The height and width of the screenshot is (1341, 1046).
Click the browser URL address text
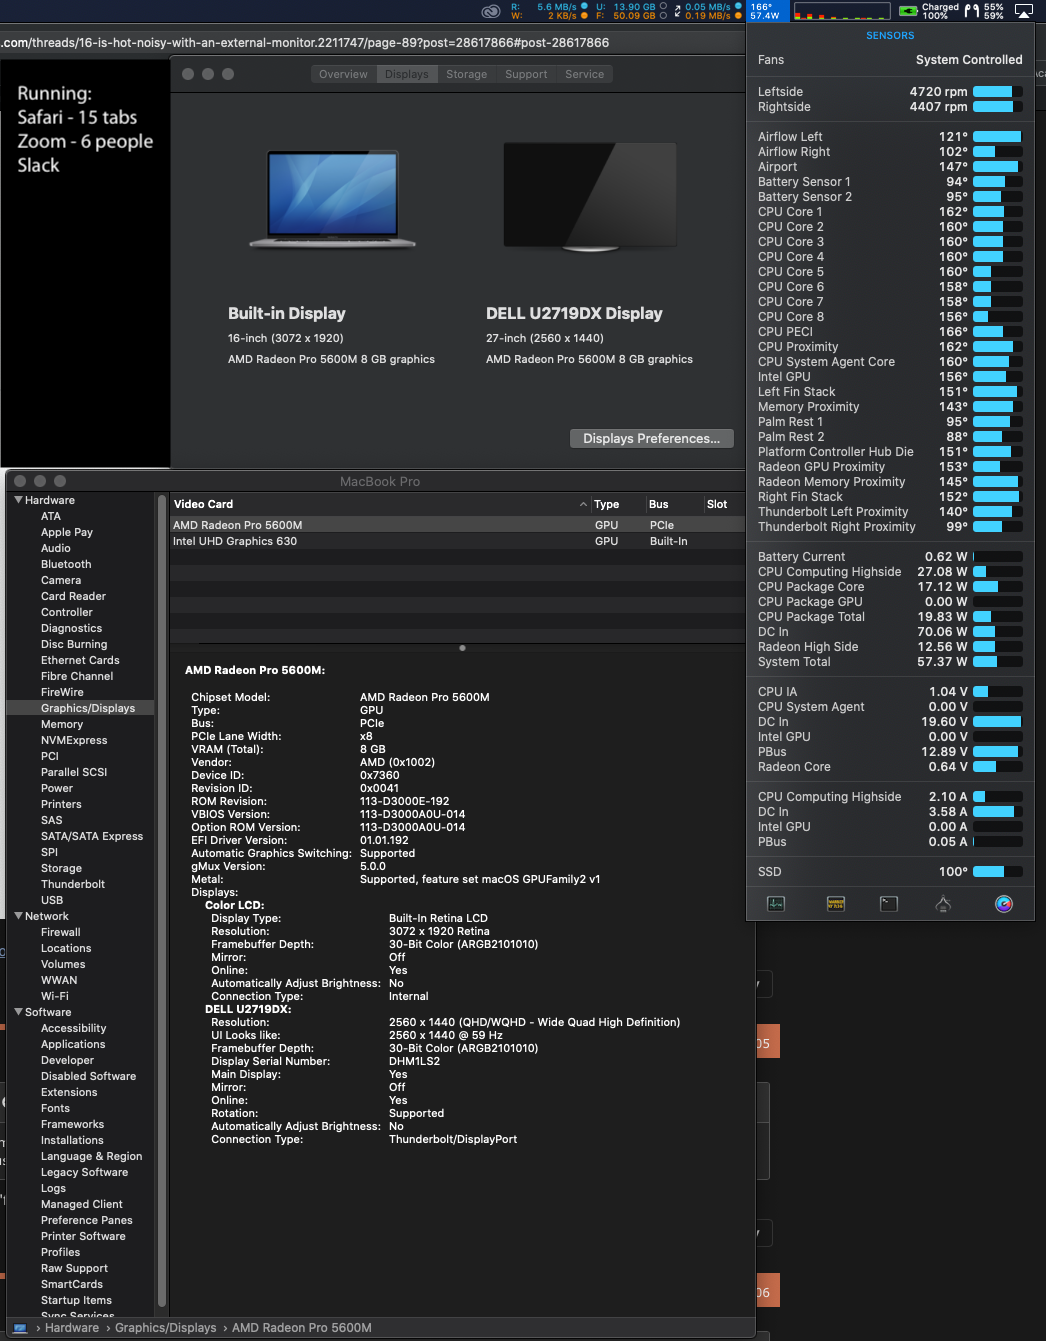click(x=305, y=43)
